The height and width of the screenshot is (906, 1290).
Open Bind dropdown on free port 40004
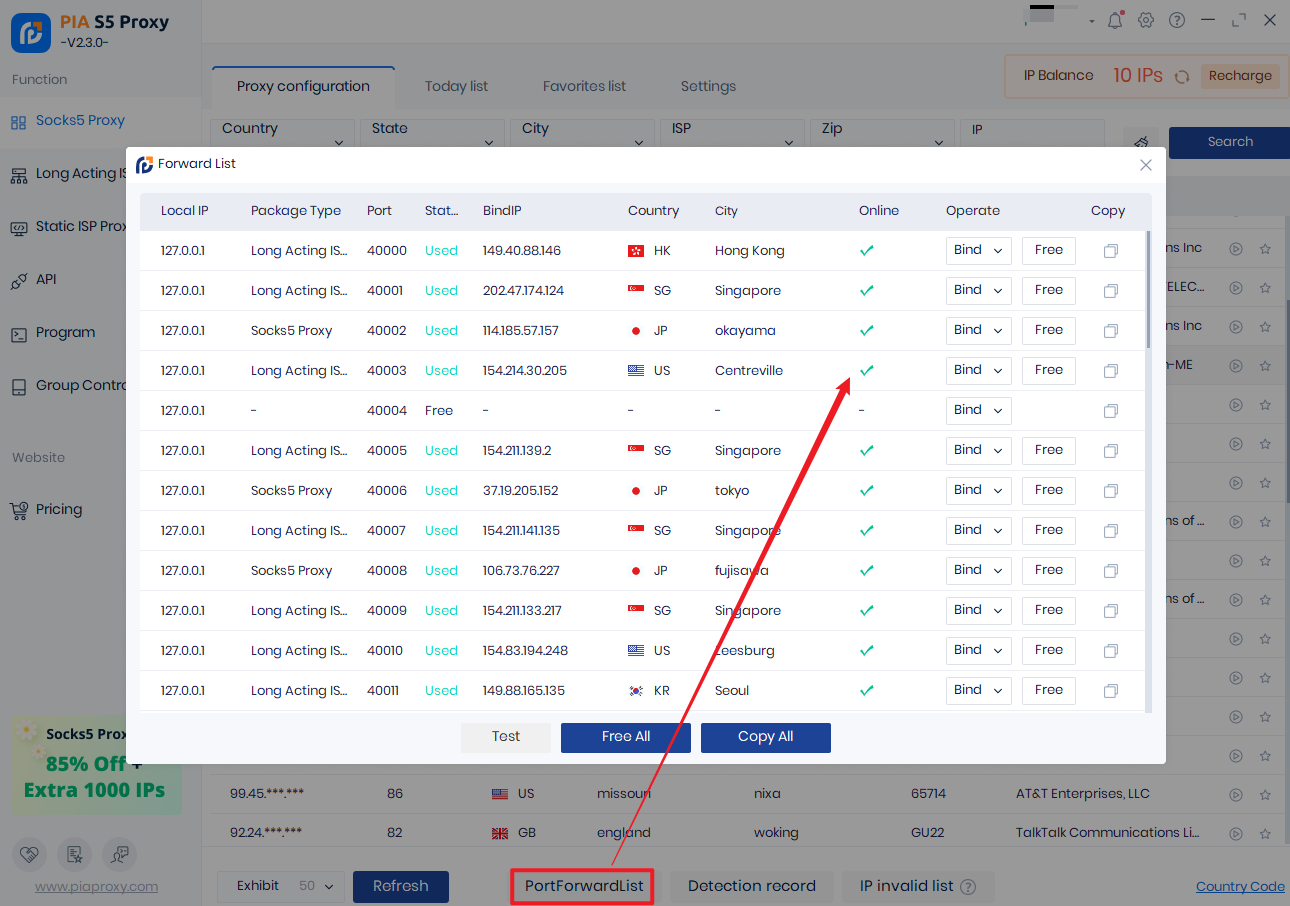[x=978, y=410]
